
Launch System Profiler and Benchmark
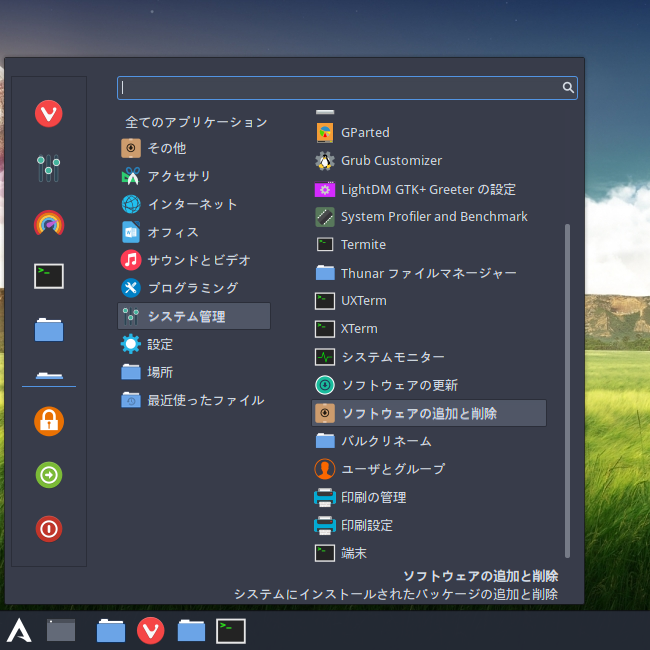429,217
